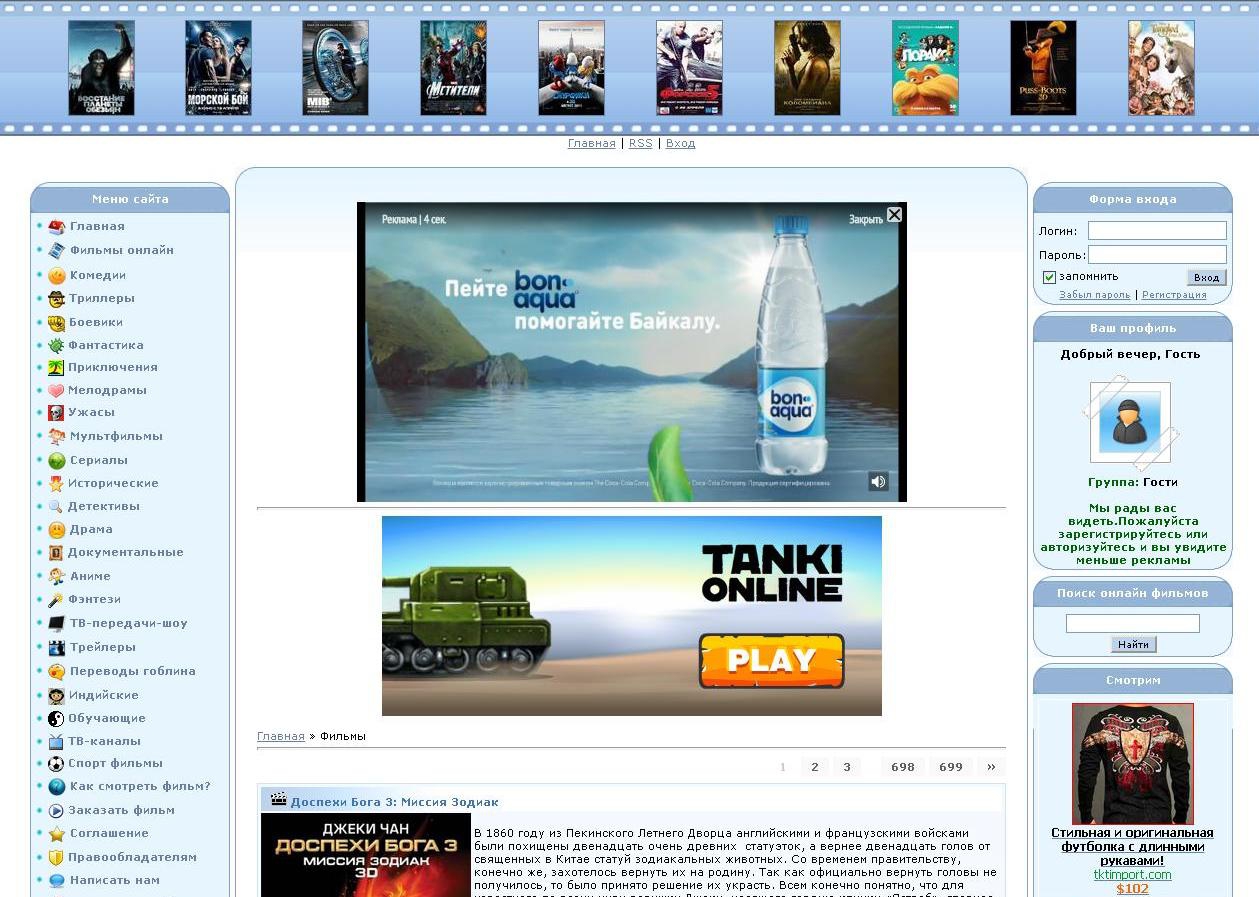Open the T-shirt ad image

1132,764
